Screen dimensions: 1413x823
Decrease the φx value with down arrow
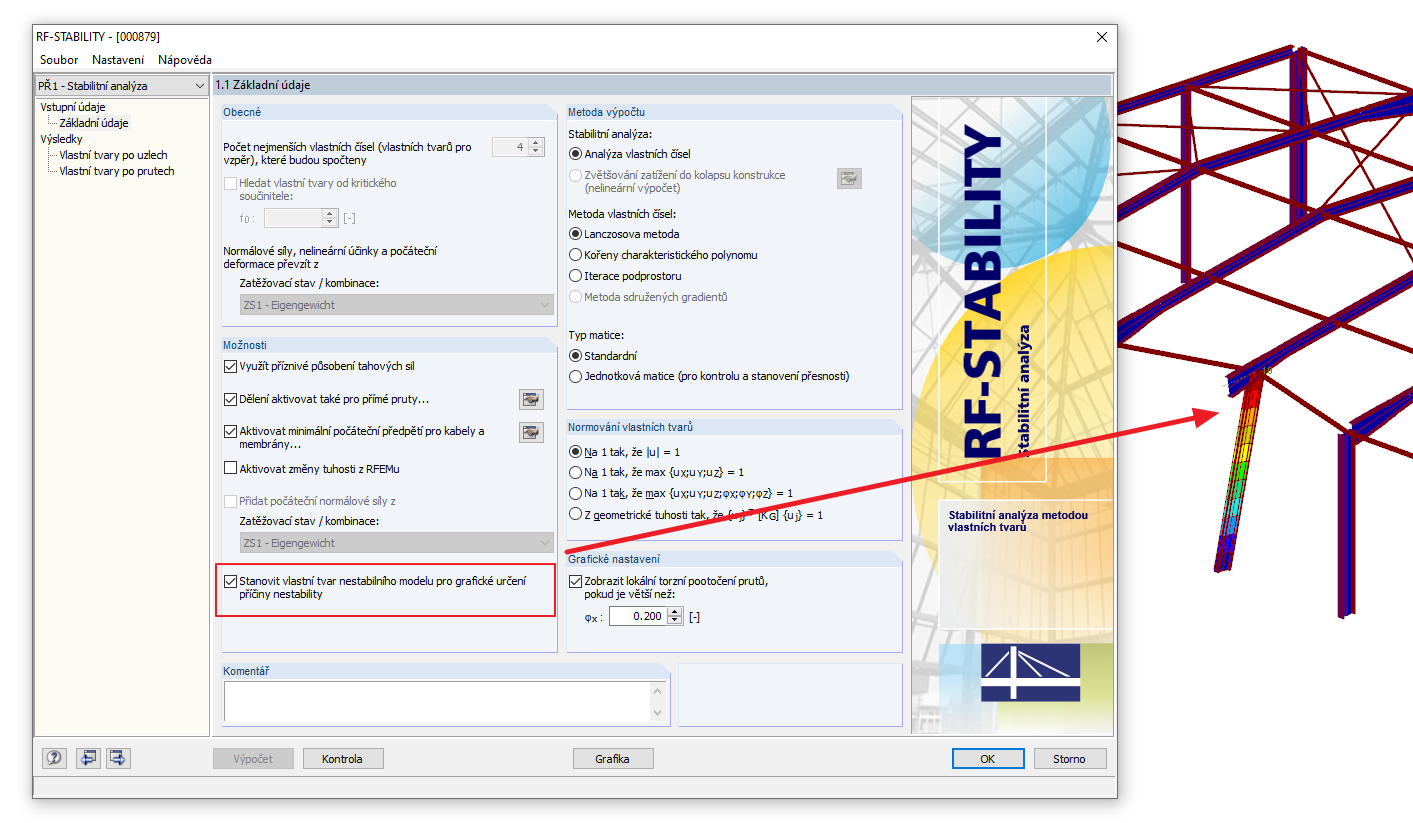point(675,621)
